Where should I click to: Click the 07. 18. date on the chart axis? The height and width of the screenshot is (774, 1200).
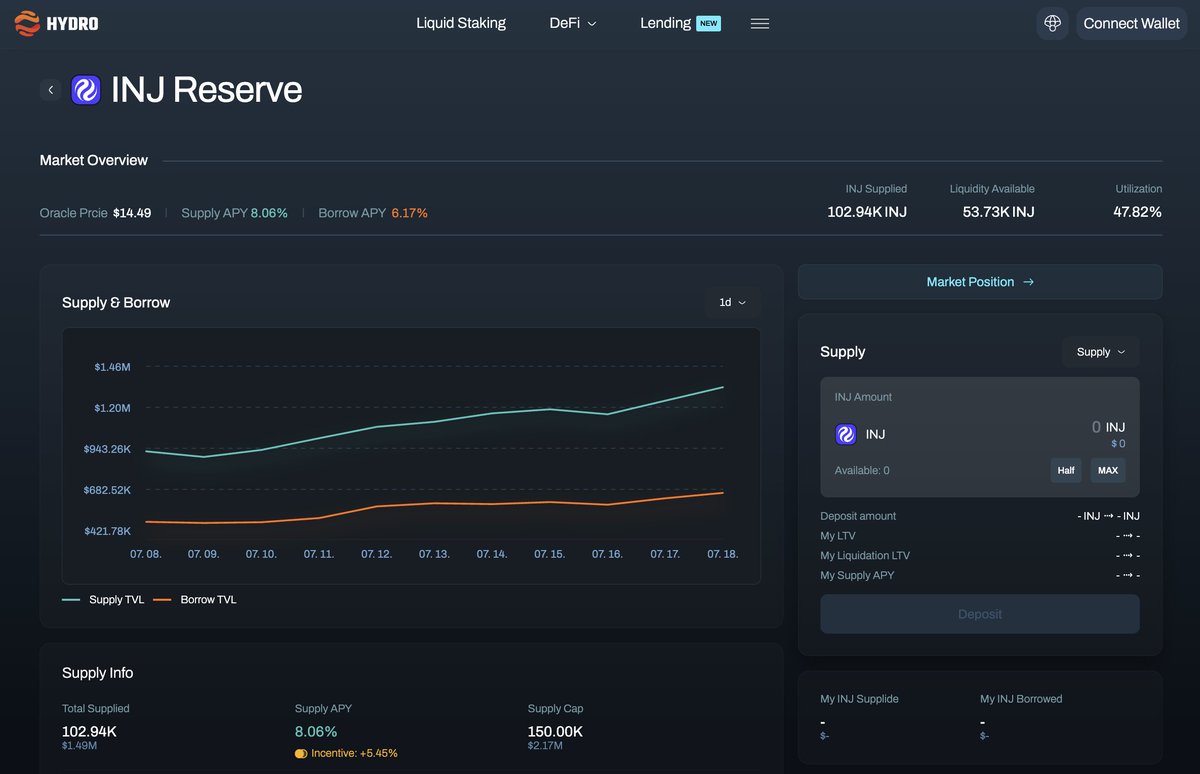pyautogui.click(x=723, y=554)
